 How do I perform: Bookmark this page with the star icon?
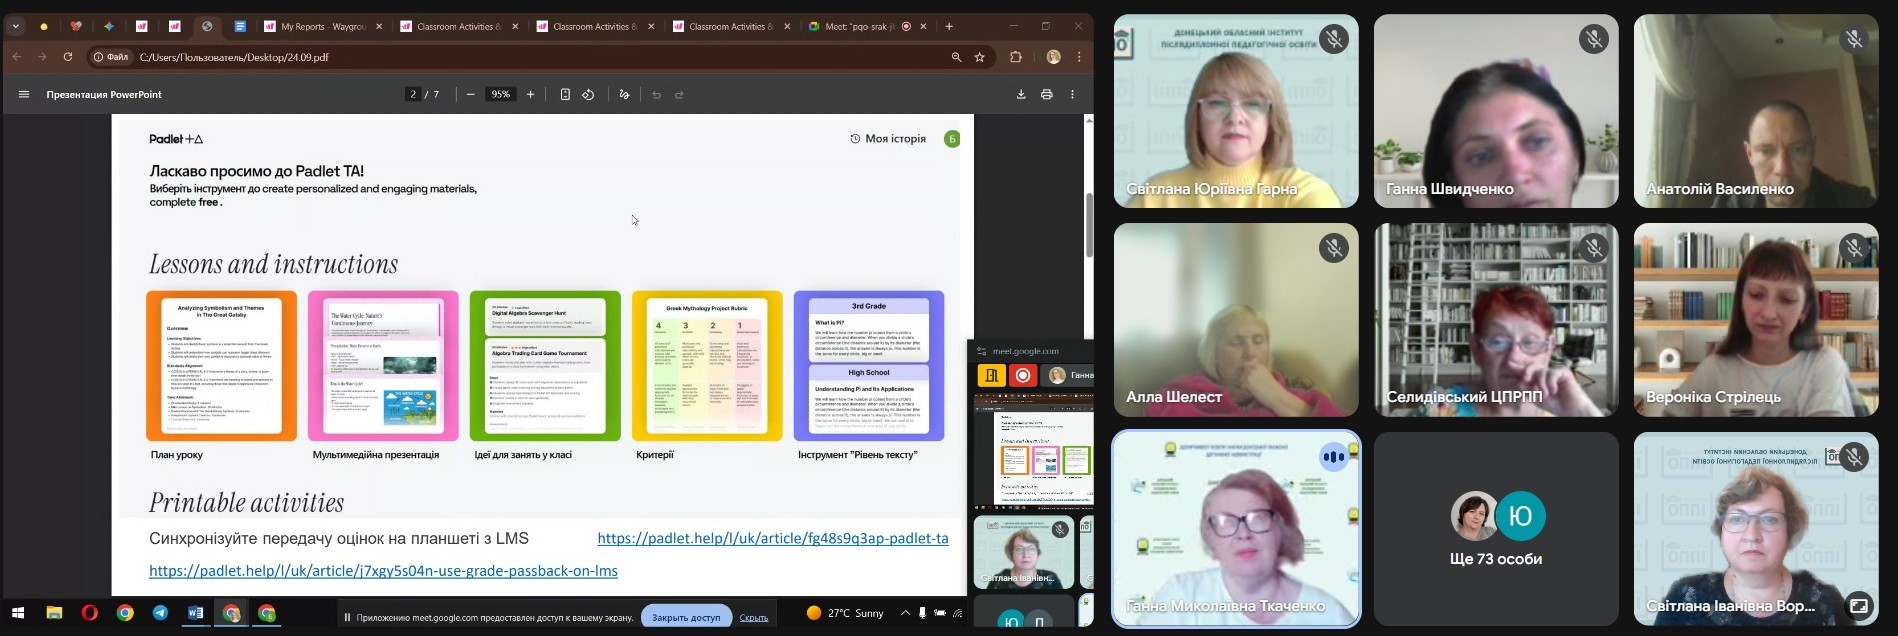[980, 57]
